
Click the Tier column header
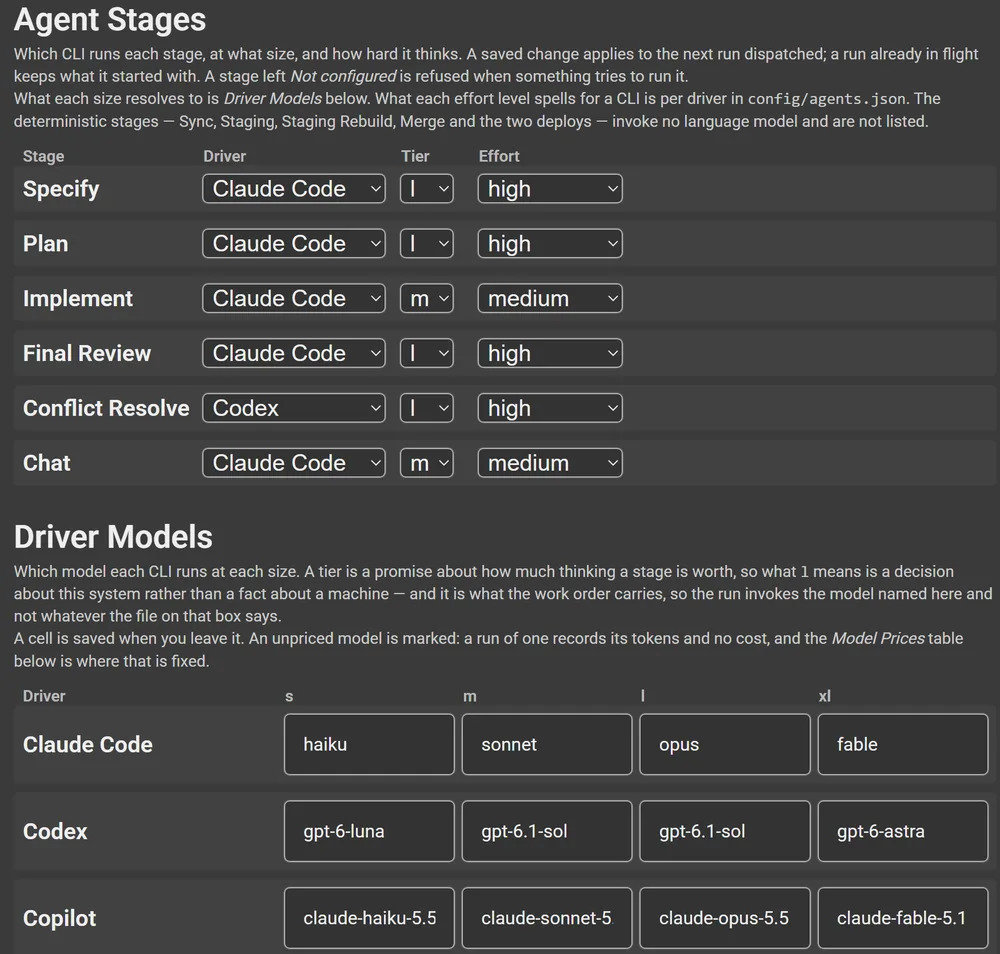pyautogui.click(x=415, y=156)
